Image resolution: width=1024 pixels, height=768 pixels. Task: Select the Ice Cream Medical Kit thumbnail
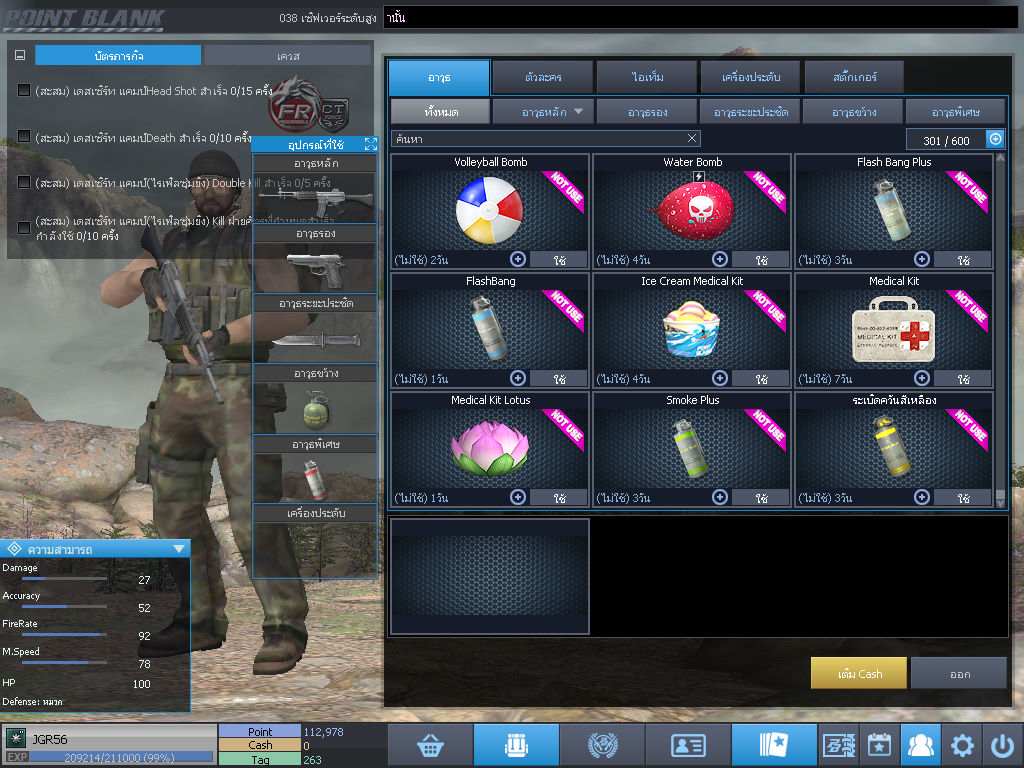pyautogui.click(x=692, y=328)
